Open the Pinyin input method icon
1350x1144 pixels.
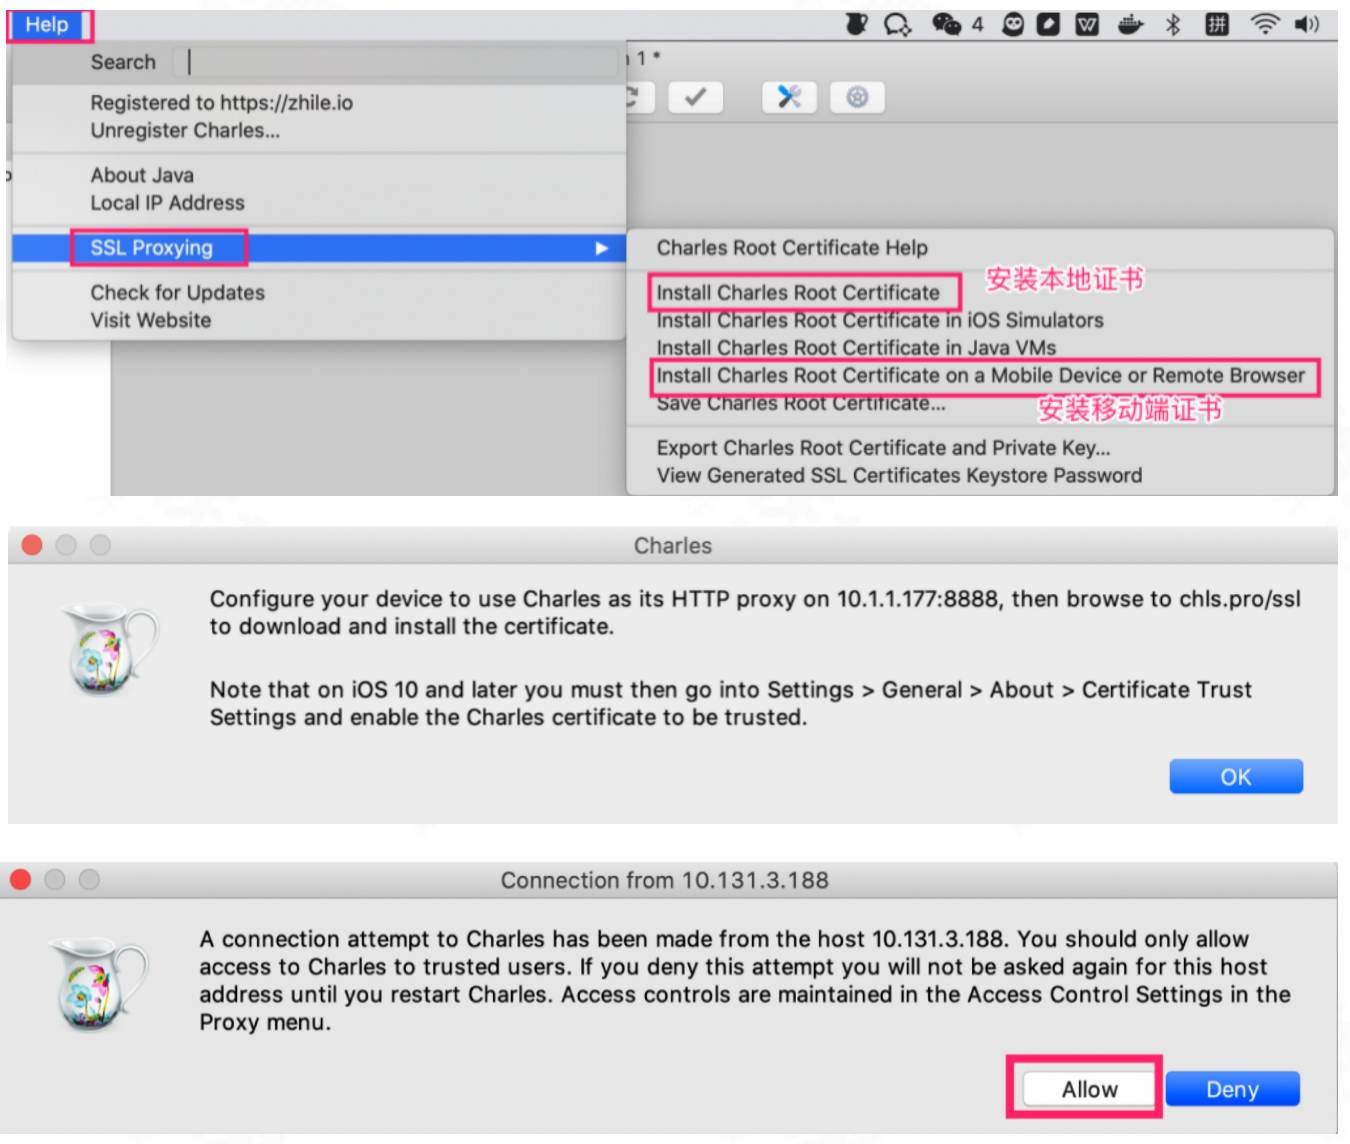(x=1217, y=24)
